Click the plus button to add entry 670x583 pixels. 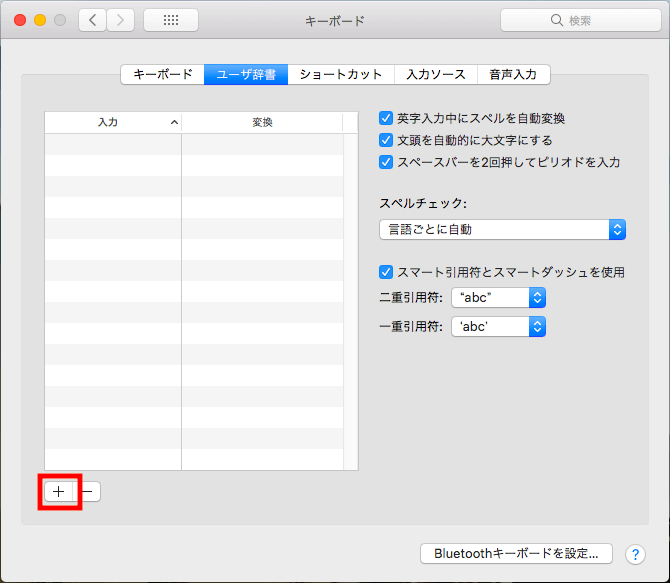(59, 491)
